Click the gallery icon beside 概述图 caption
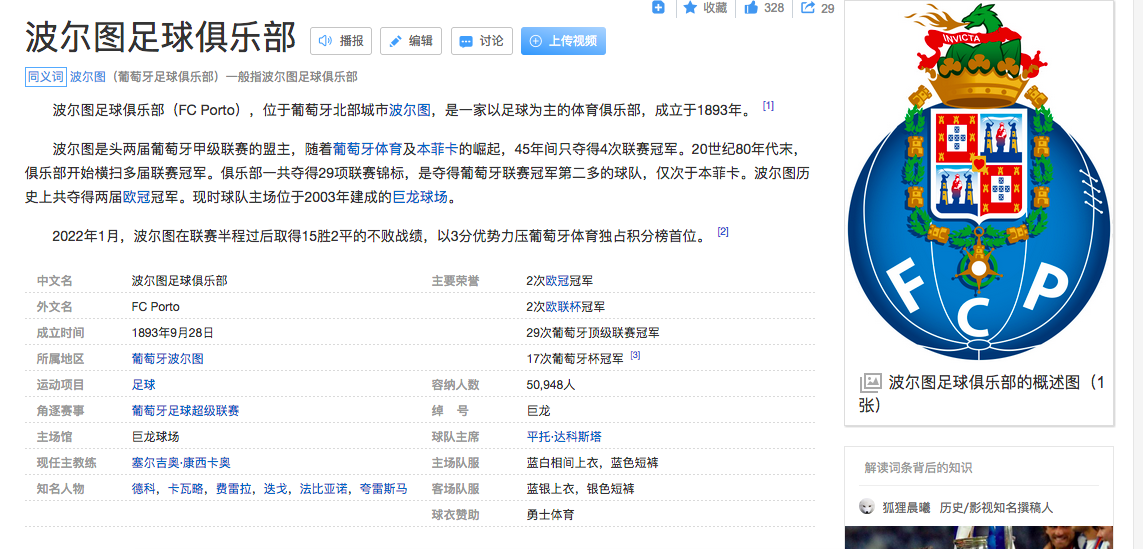This screenshot has height=549, width=1143. [870, 383]
